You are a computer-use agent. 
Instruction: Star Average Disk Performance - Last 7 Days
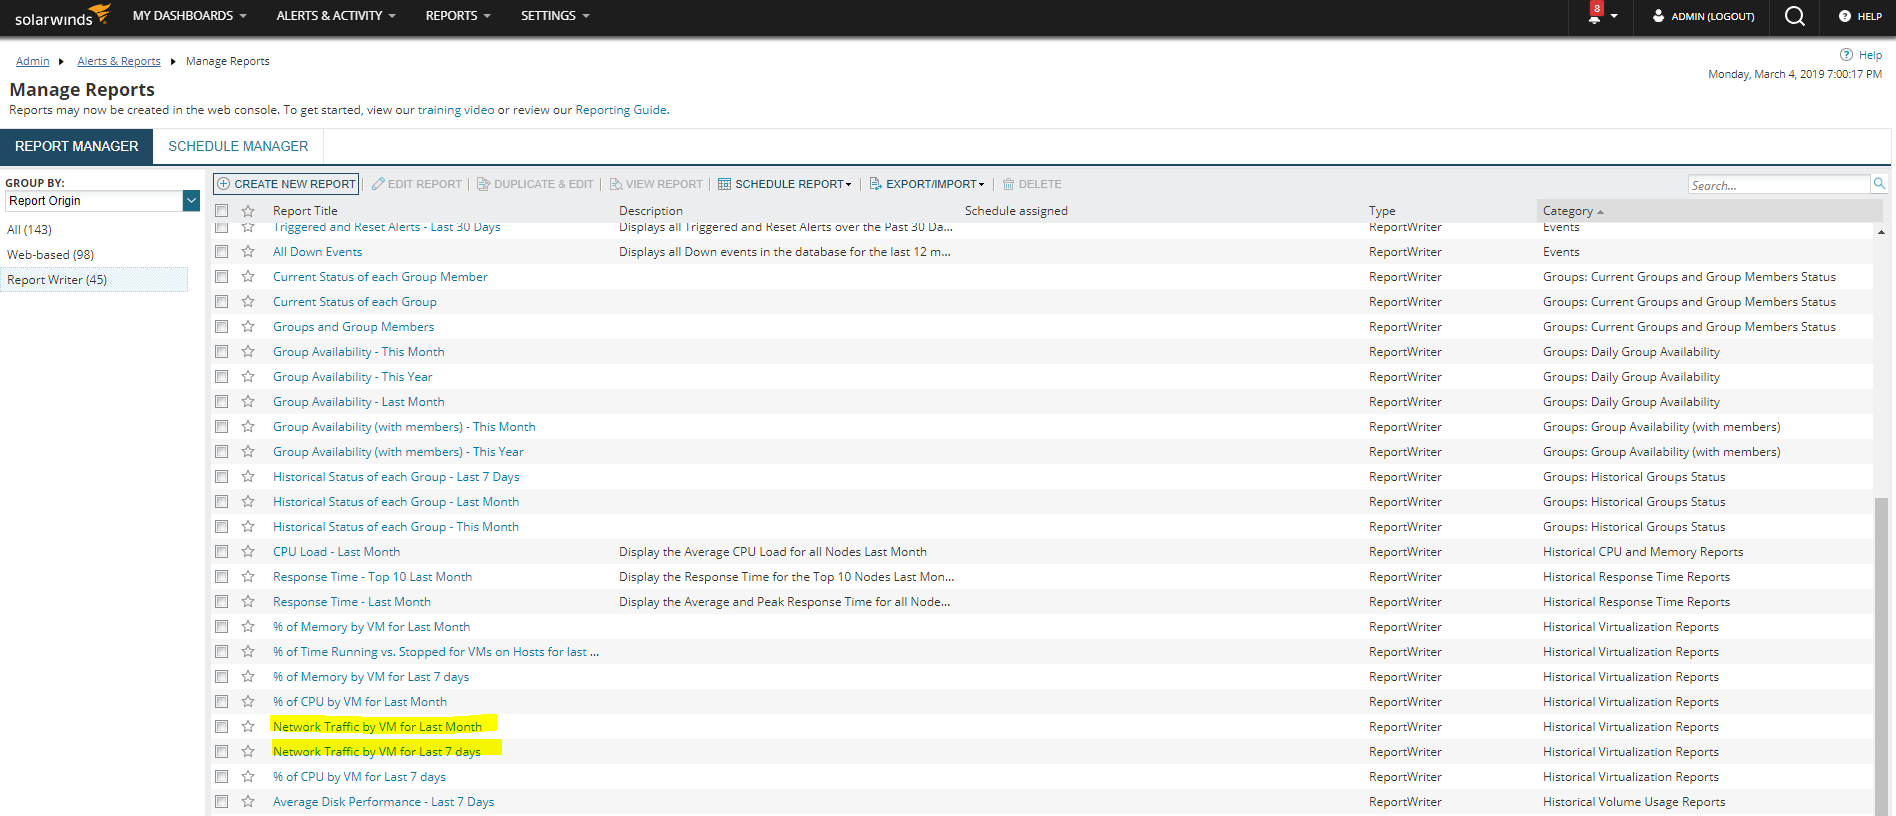[248, 802]
